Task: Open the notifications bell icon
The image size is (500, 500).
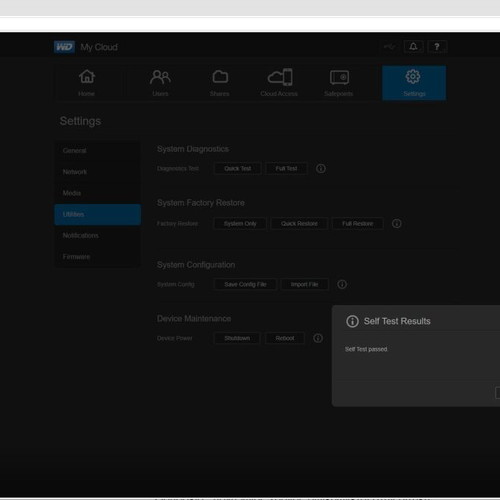Action: click(413, 47)
